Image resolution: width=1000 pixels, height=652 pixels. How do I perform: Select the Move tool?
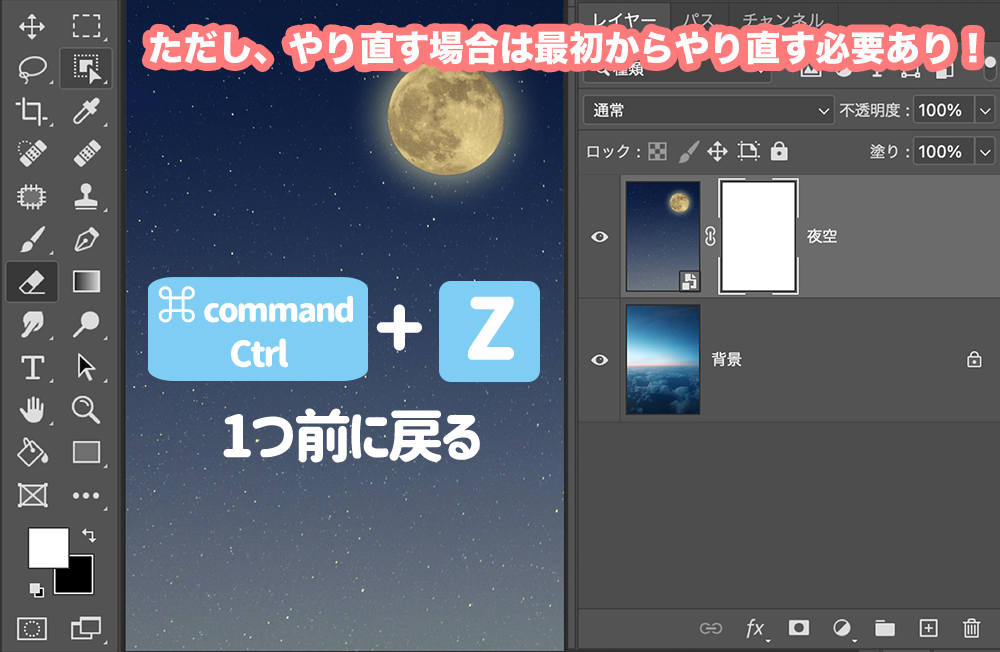(32, 26)
